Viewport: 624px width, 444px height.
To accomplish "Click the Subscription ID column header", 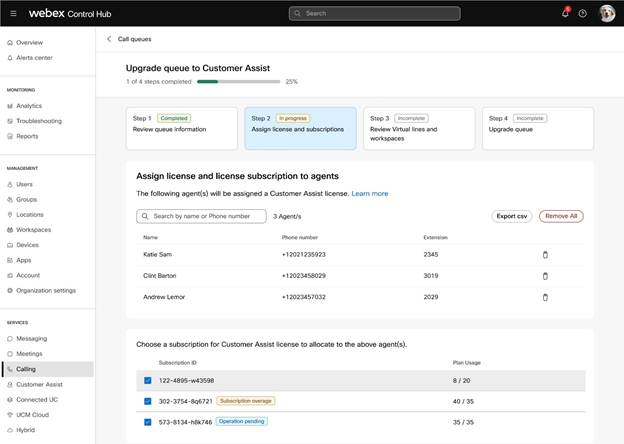I will tap(177, 363).
